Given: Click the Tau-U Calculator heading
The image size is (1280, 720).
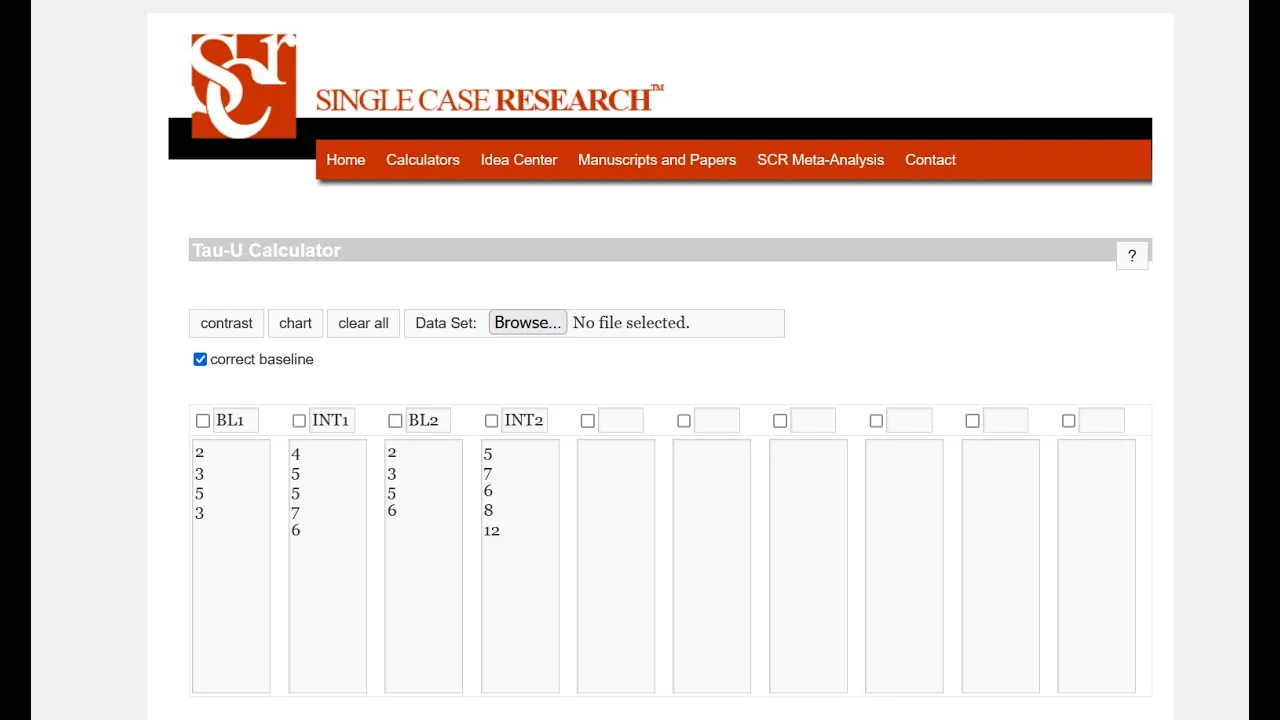Looking at the screenshot, I should pos(267,250).
